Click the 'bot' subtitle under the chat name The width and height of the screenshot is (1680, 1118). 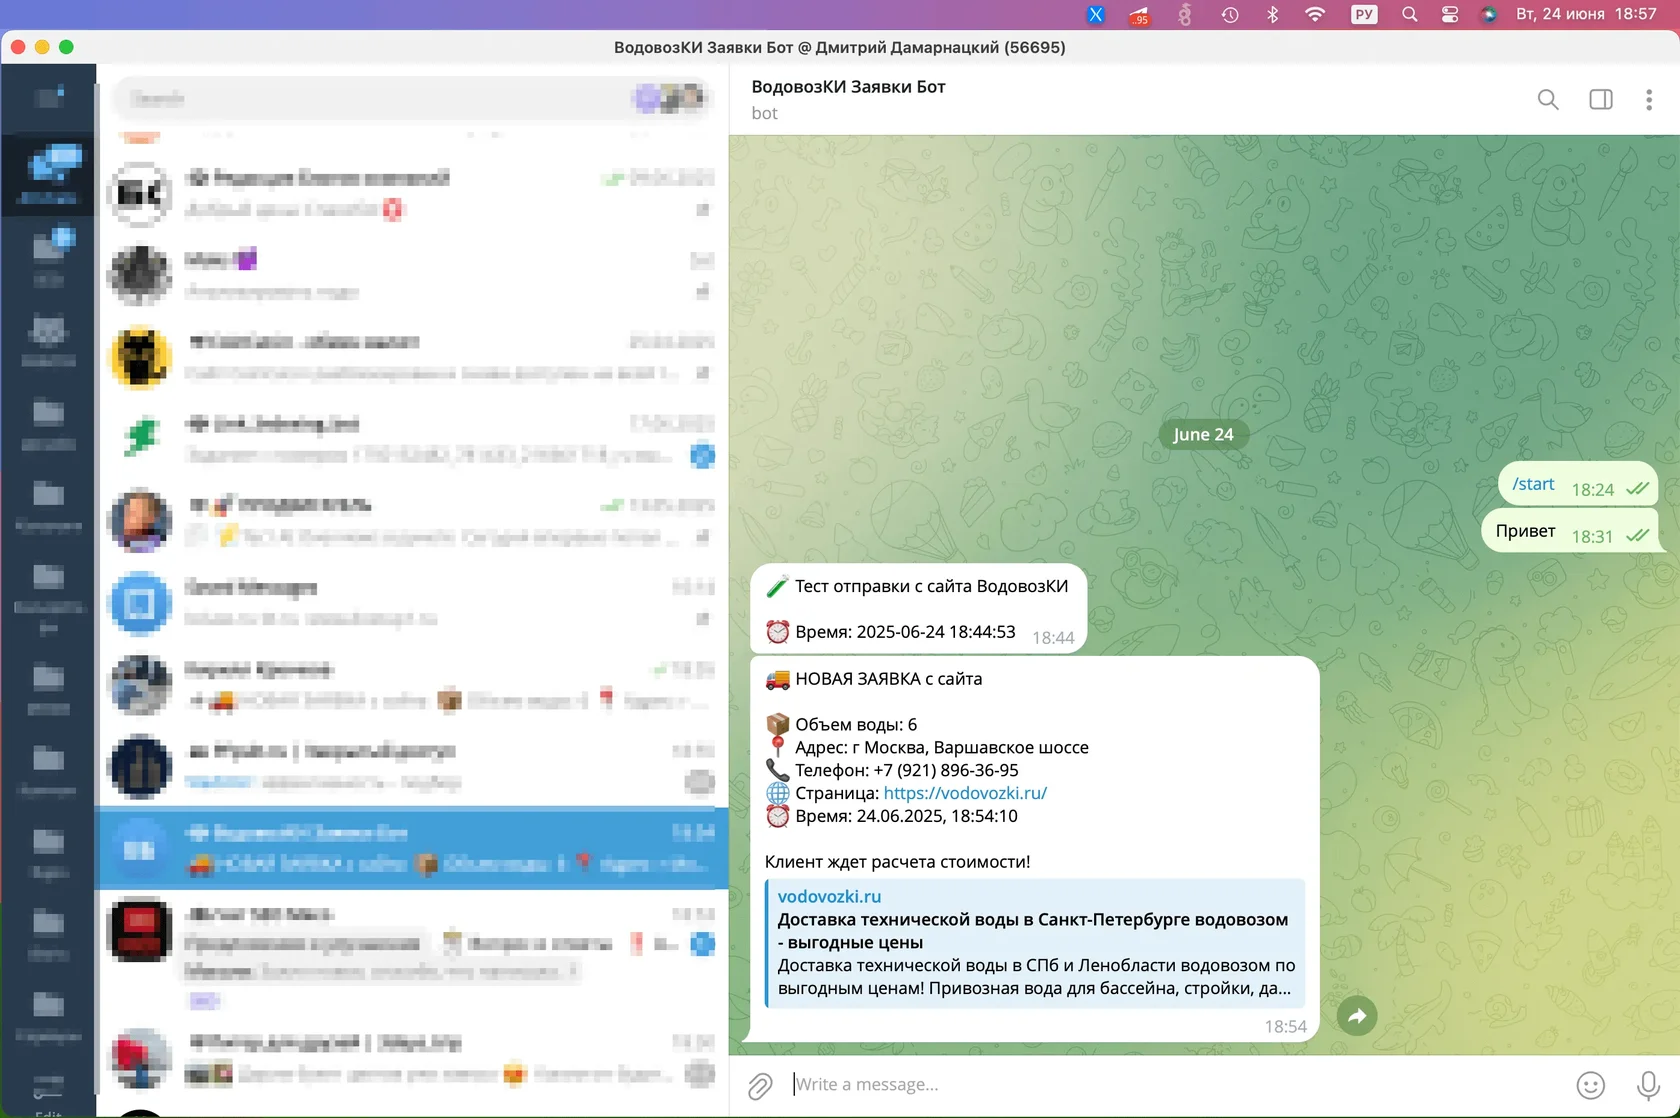tap(765, 113)
